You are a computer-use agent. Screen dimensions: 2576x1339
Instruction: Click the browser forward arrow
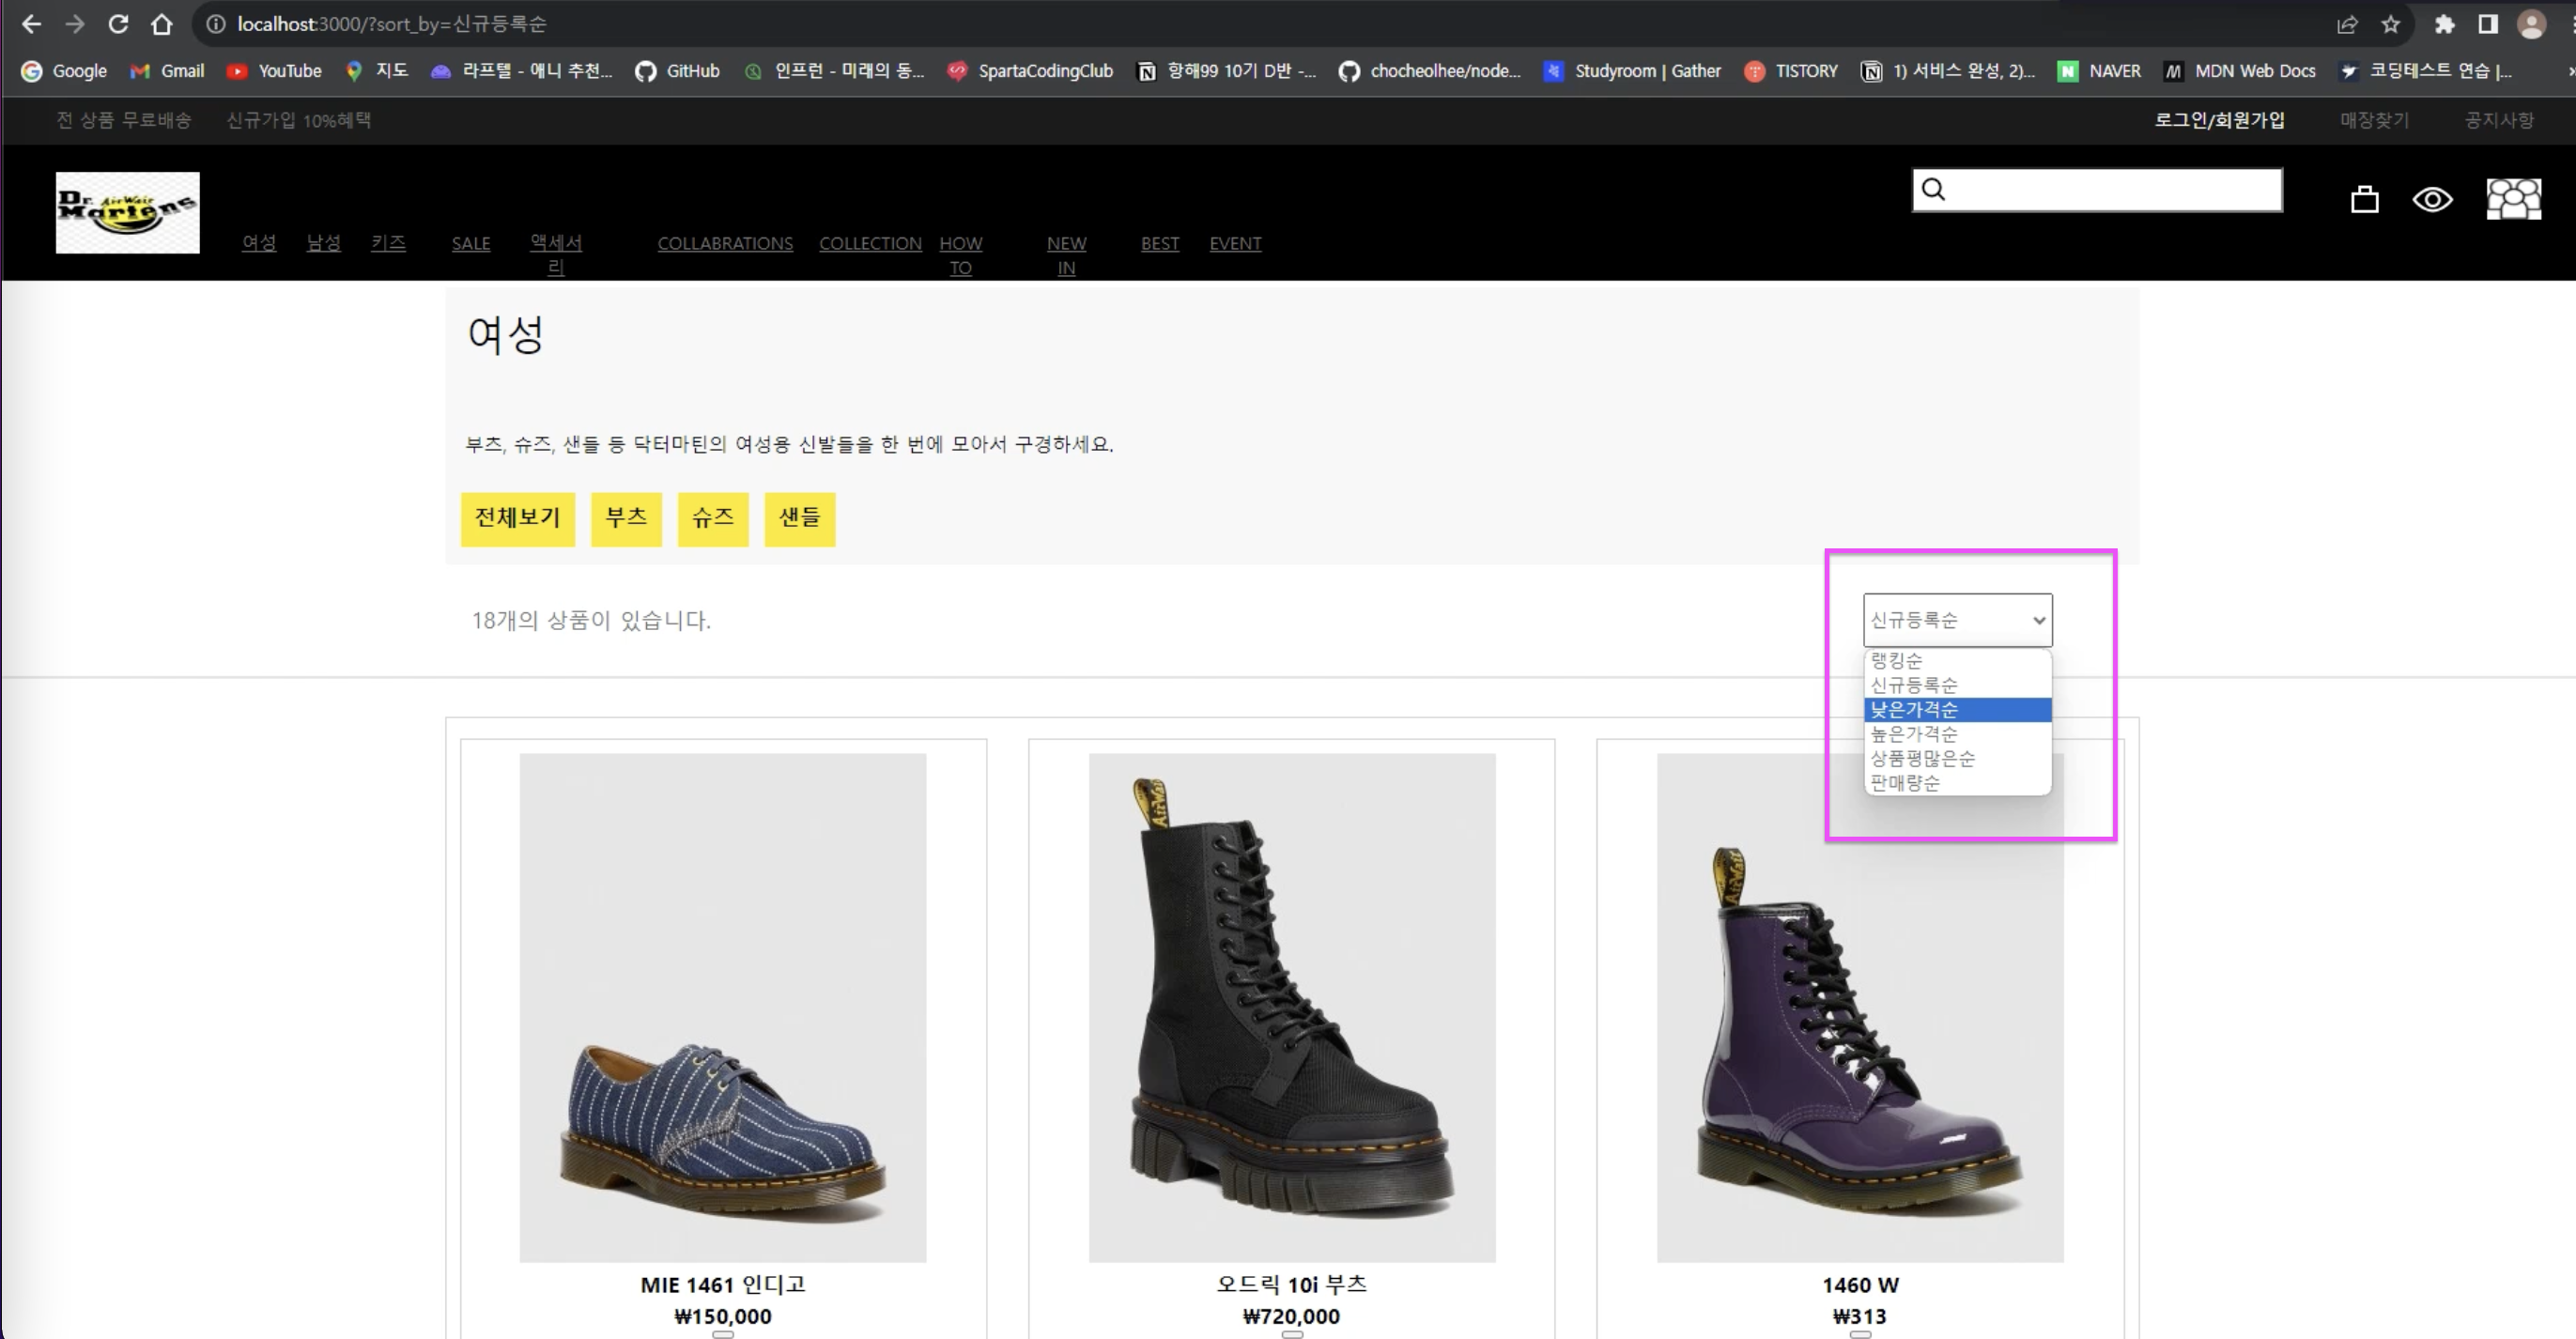75,24
